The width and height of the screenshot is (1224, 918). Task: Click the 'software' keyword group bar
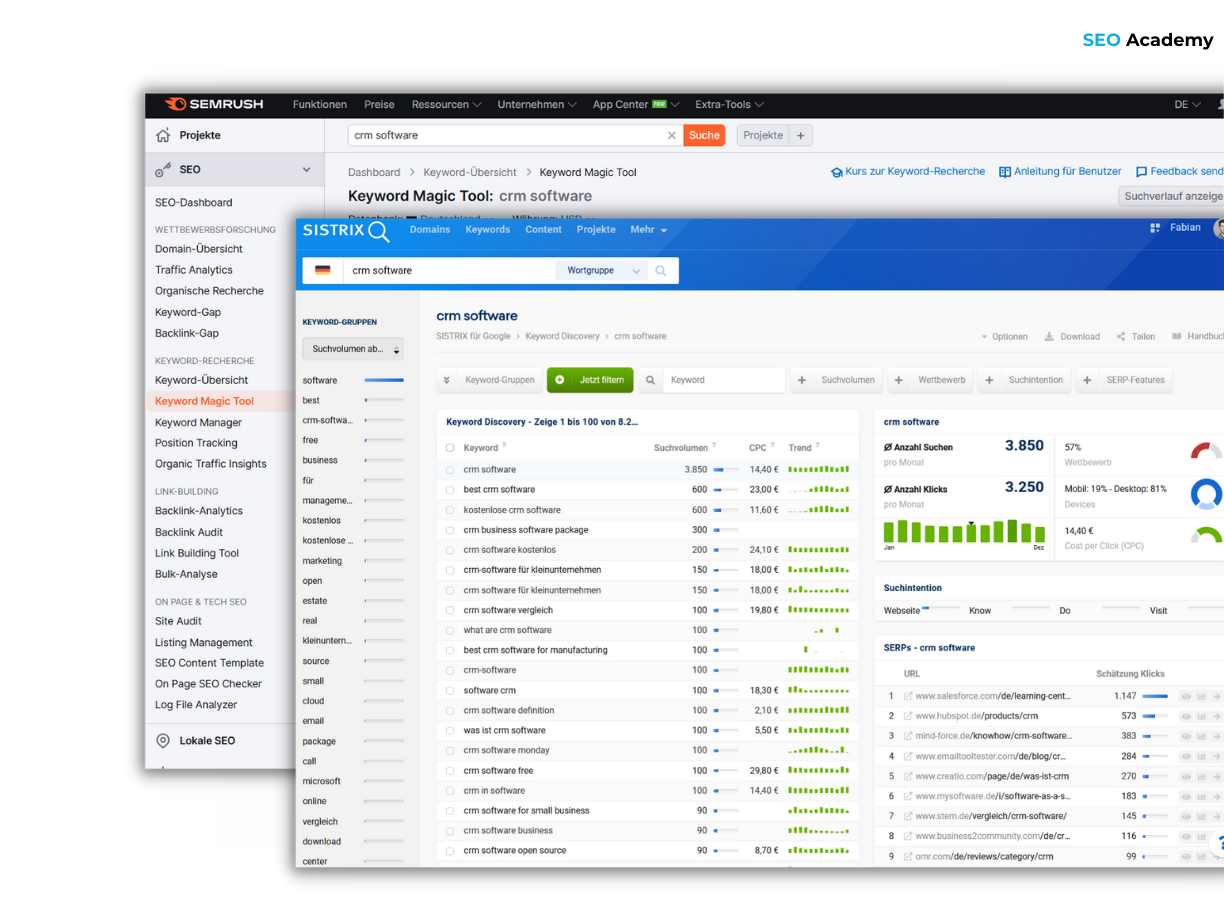(384, 381)
